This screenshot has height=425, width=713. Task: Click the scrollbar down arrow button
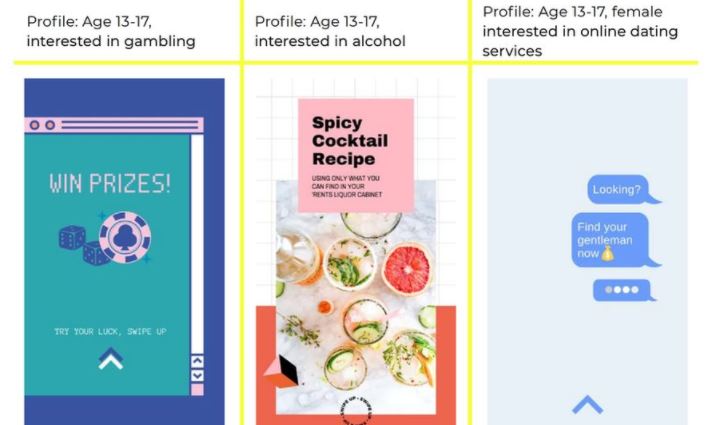(x=197, y=375)
